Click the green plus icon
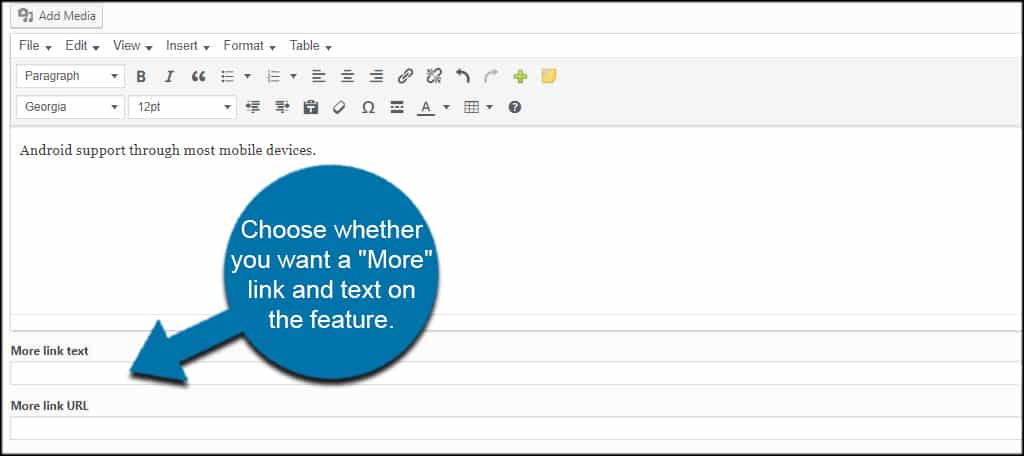 (520, 76)
